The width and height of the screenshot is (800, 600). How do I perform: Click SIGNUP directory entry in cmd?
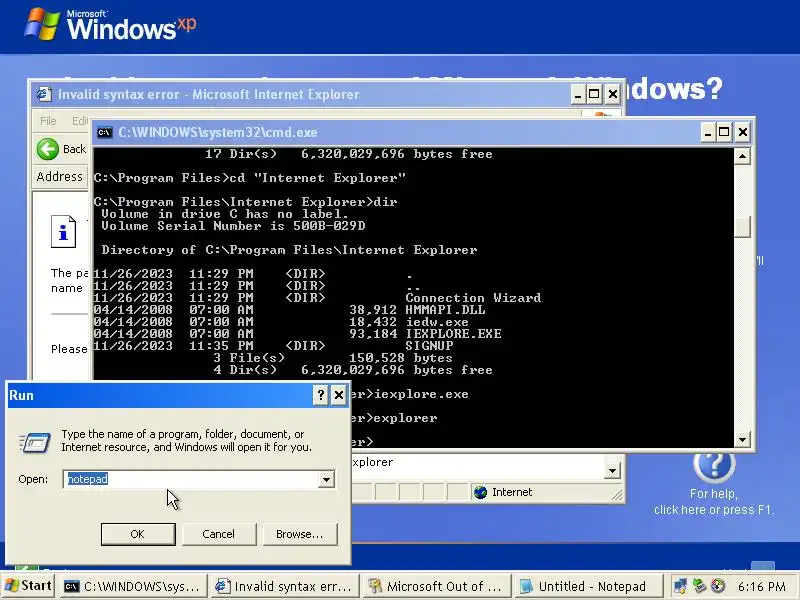tap(429, 346)
